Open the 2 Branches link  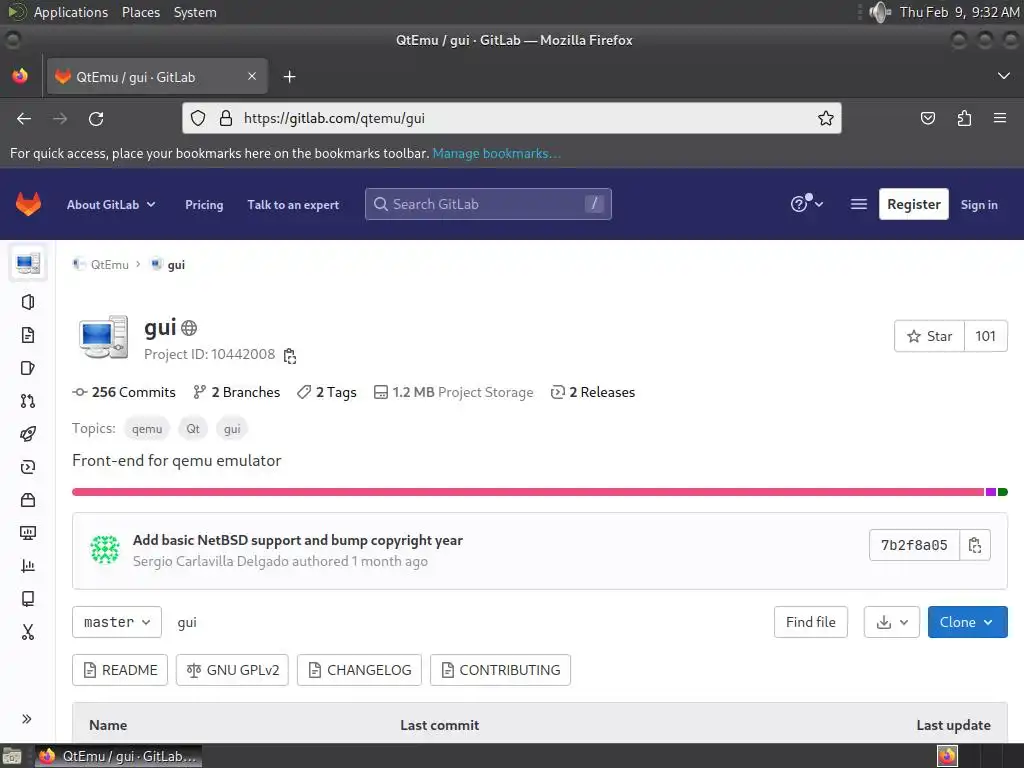236,392
